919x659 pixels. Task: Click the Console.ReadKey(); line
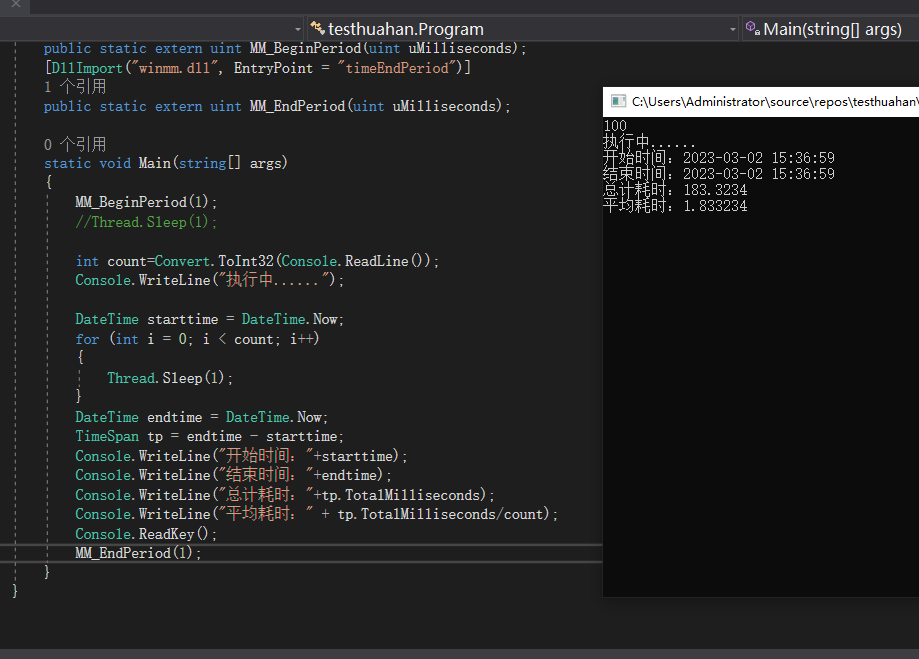pos(146,534)
